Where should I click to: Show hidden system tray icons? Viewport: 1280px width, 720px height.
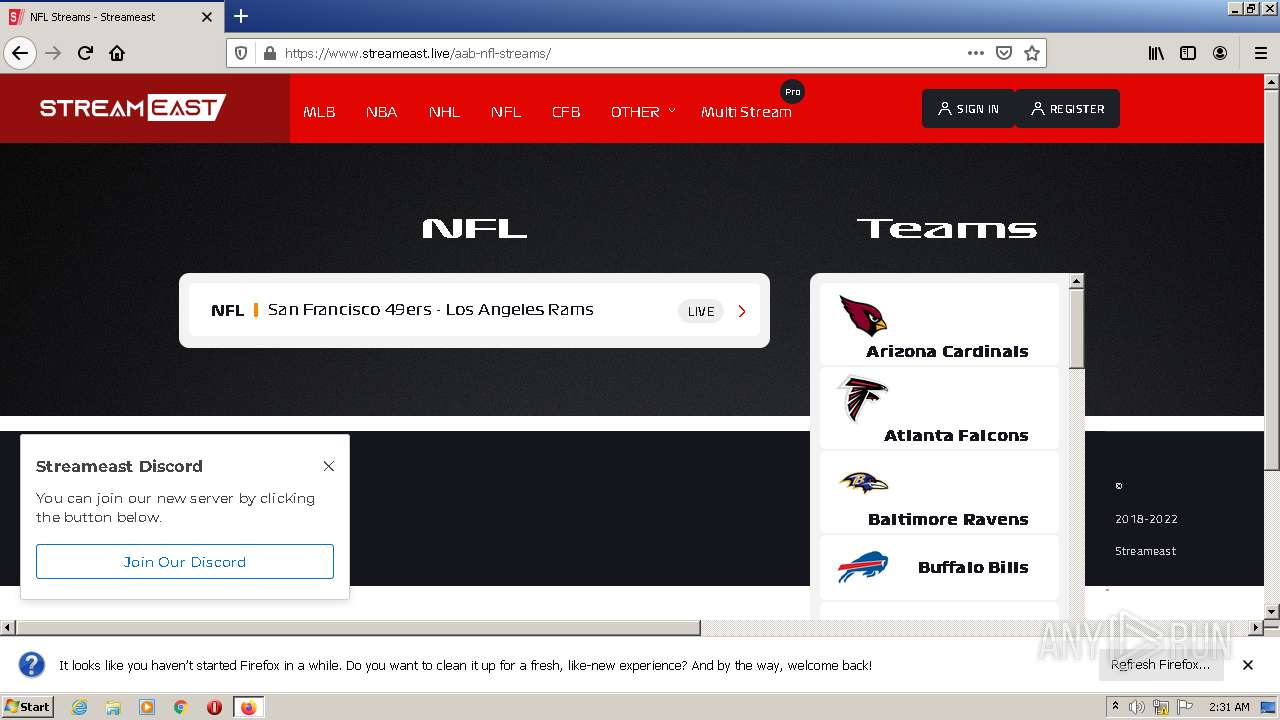click(1115, 707)
